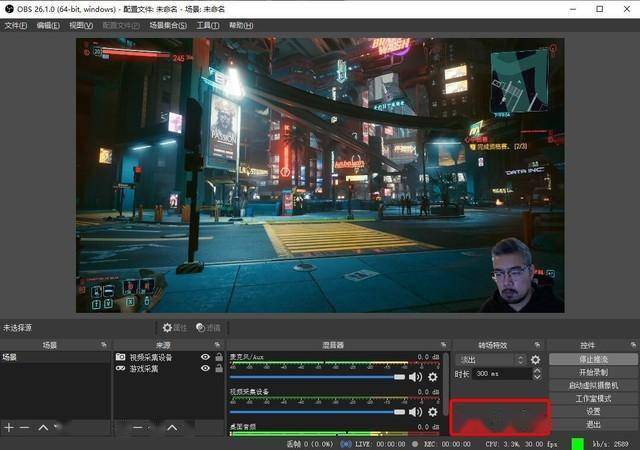The width and height of the screenshot is (640, 450).
Task: Lock the 视频采集设备 source
Action: [219, 357]
